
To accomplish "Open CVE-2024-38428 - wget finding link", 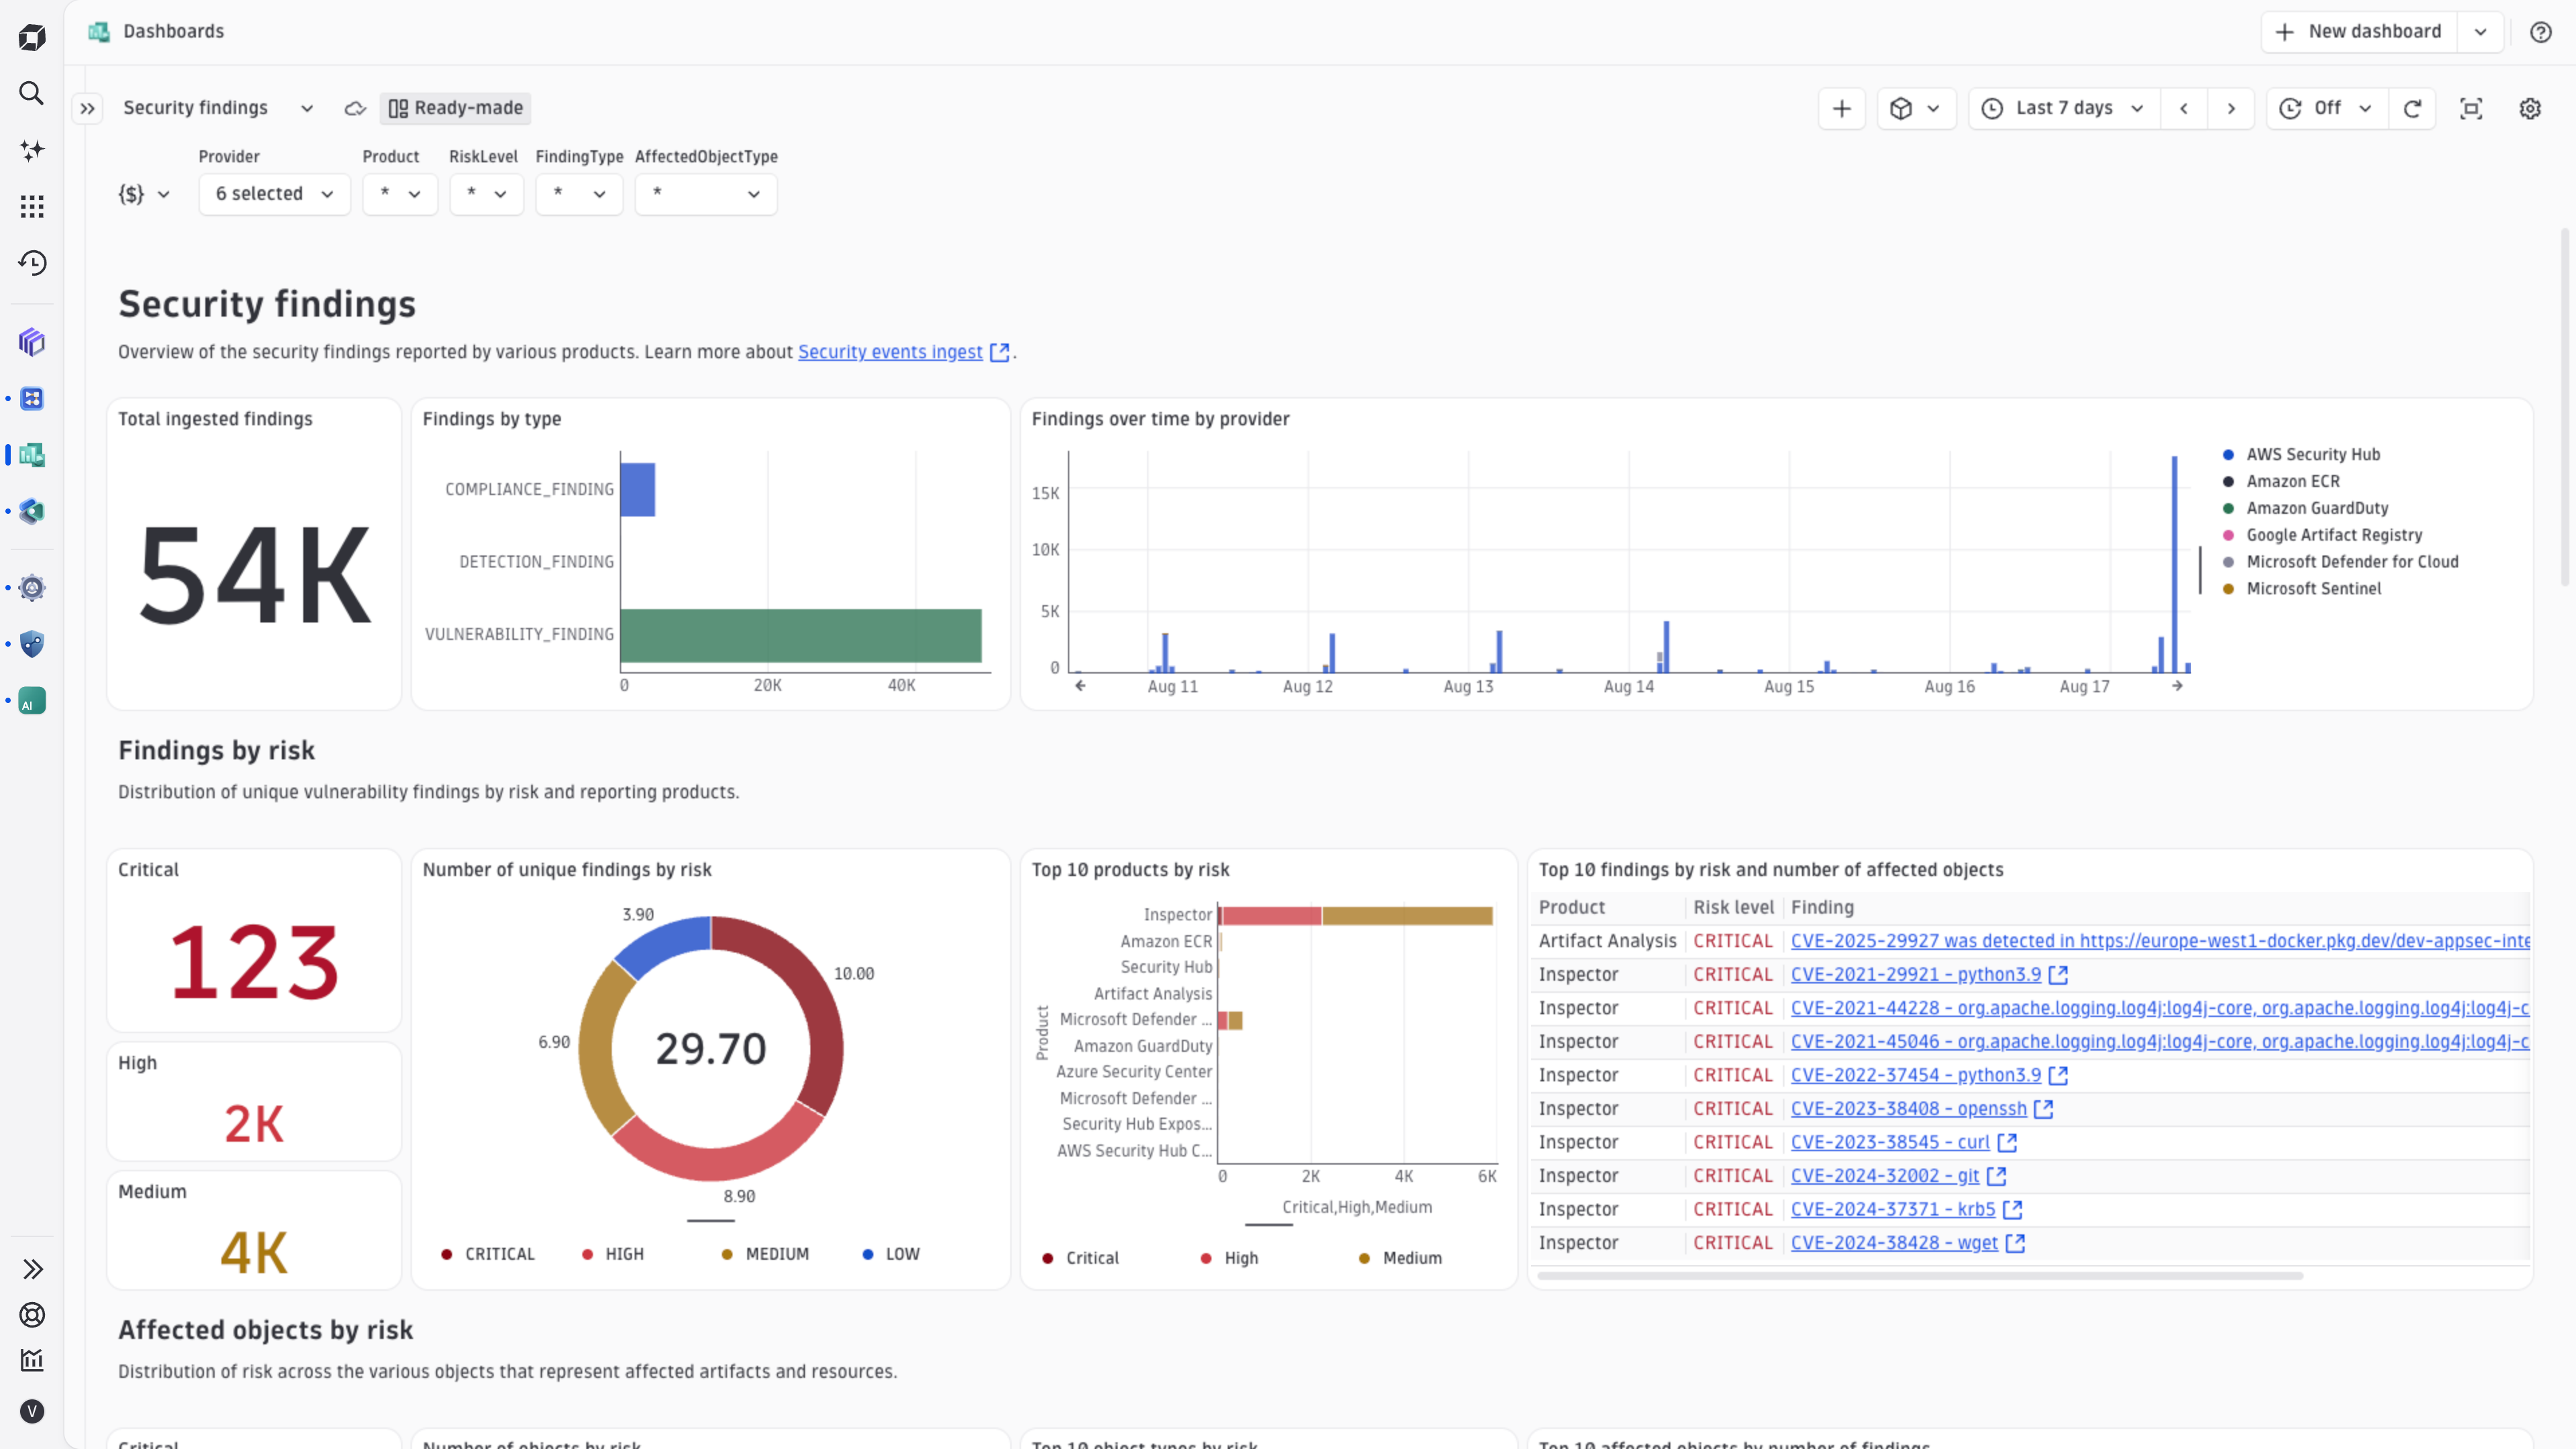I will 1907,1242.
